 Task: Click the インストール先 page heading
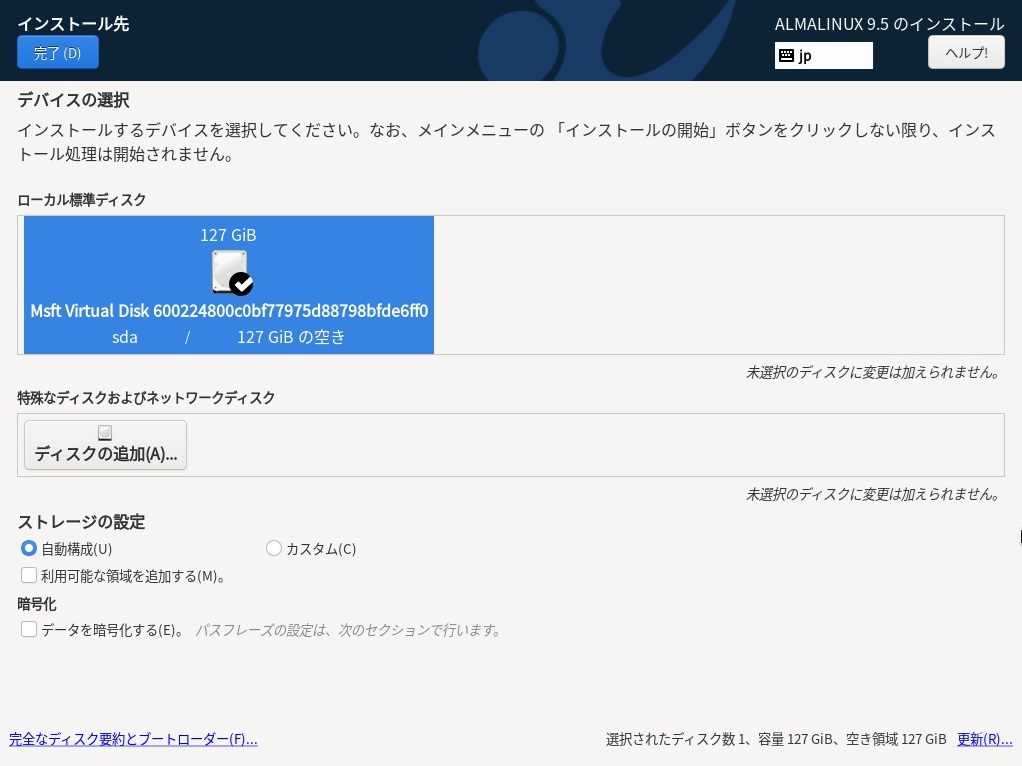tap(73, 24)
